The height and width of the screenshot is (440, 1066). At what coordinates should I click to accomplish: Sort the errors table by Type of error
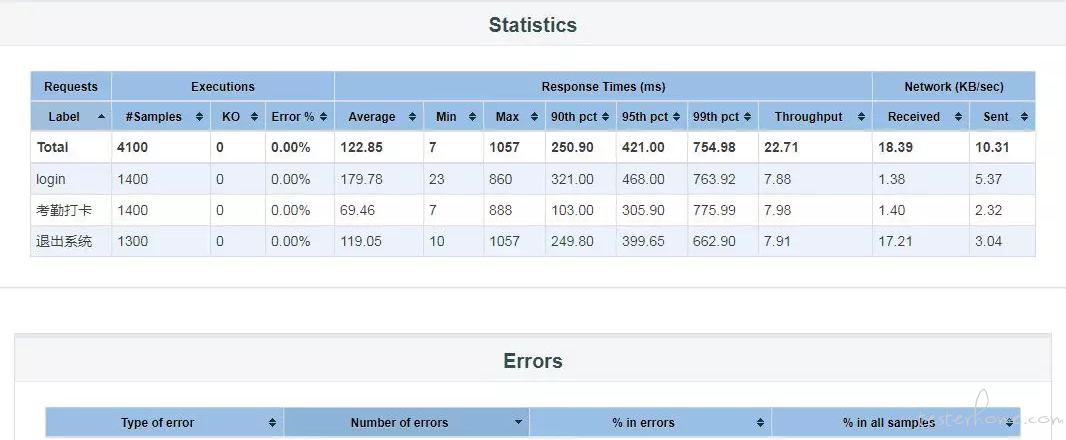pyautogui.click(x=165, y=422)
